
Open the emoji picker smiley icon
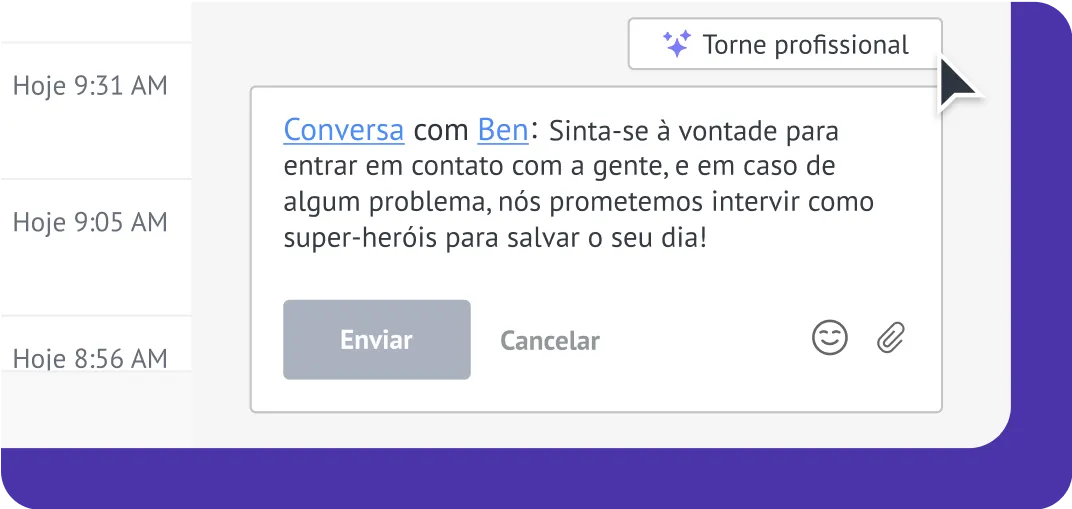(829, 339)
